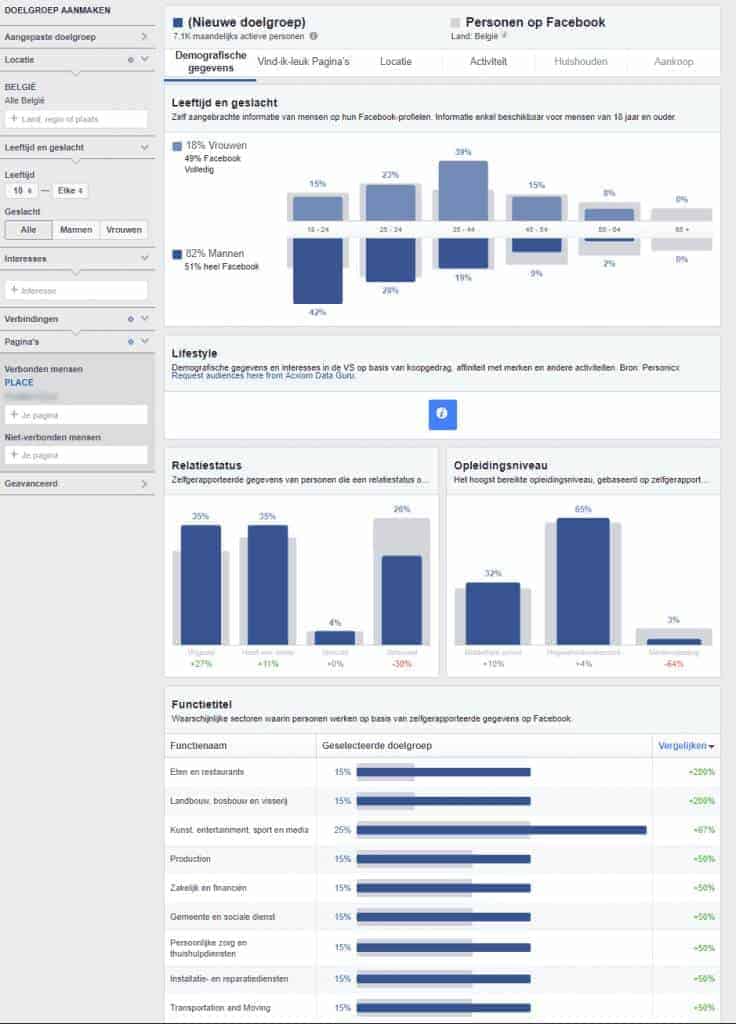The width and height of the screenshot is (736, 1024).
Task: Switch to the Locatie tab
Action: pyautogui.click(x=396, y=62)
